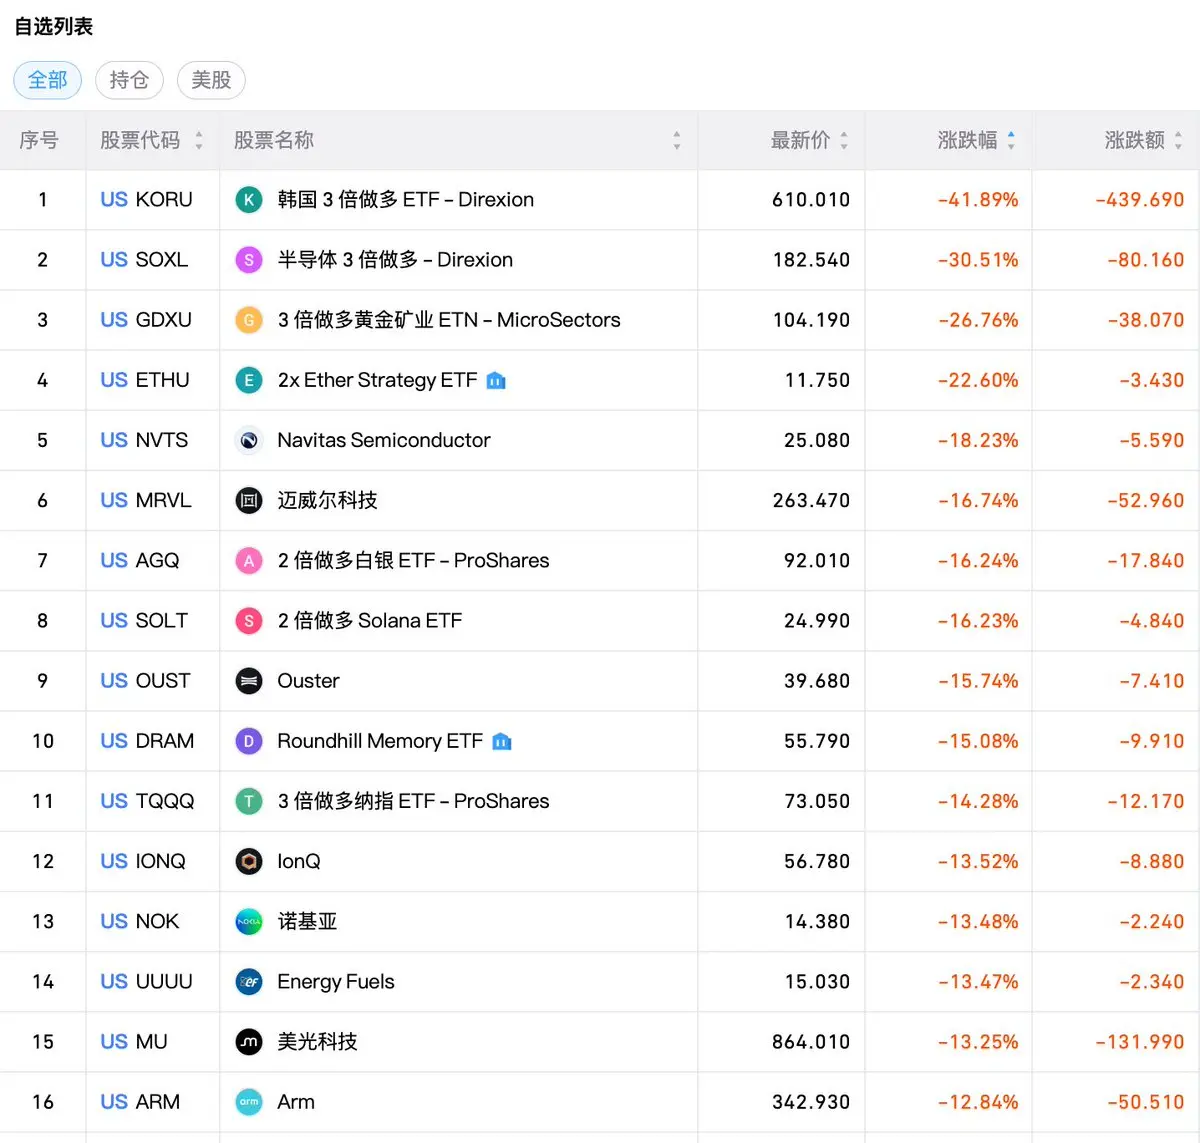Viewport: 1200px width, 1143px height.
Task: Click the TQQQ green T logo icon
Action: coord(249,801)
